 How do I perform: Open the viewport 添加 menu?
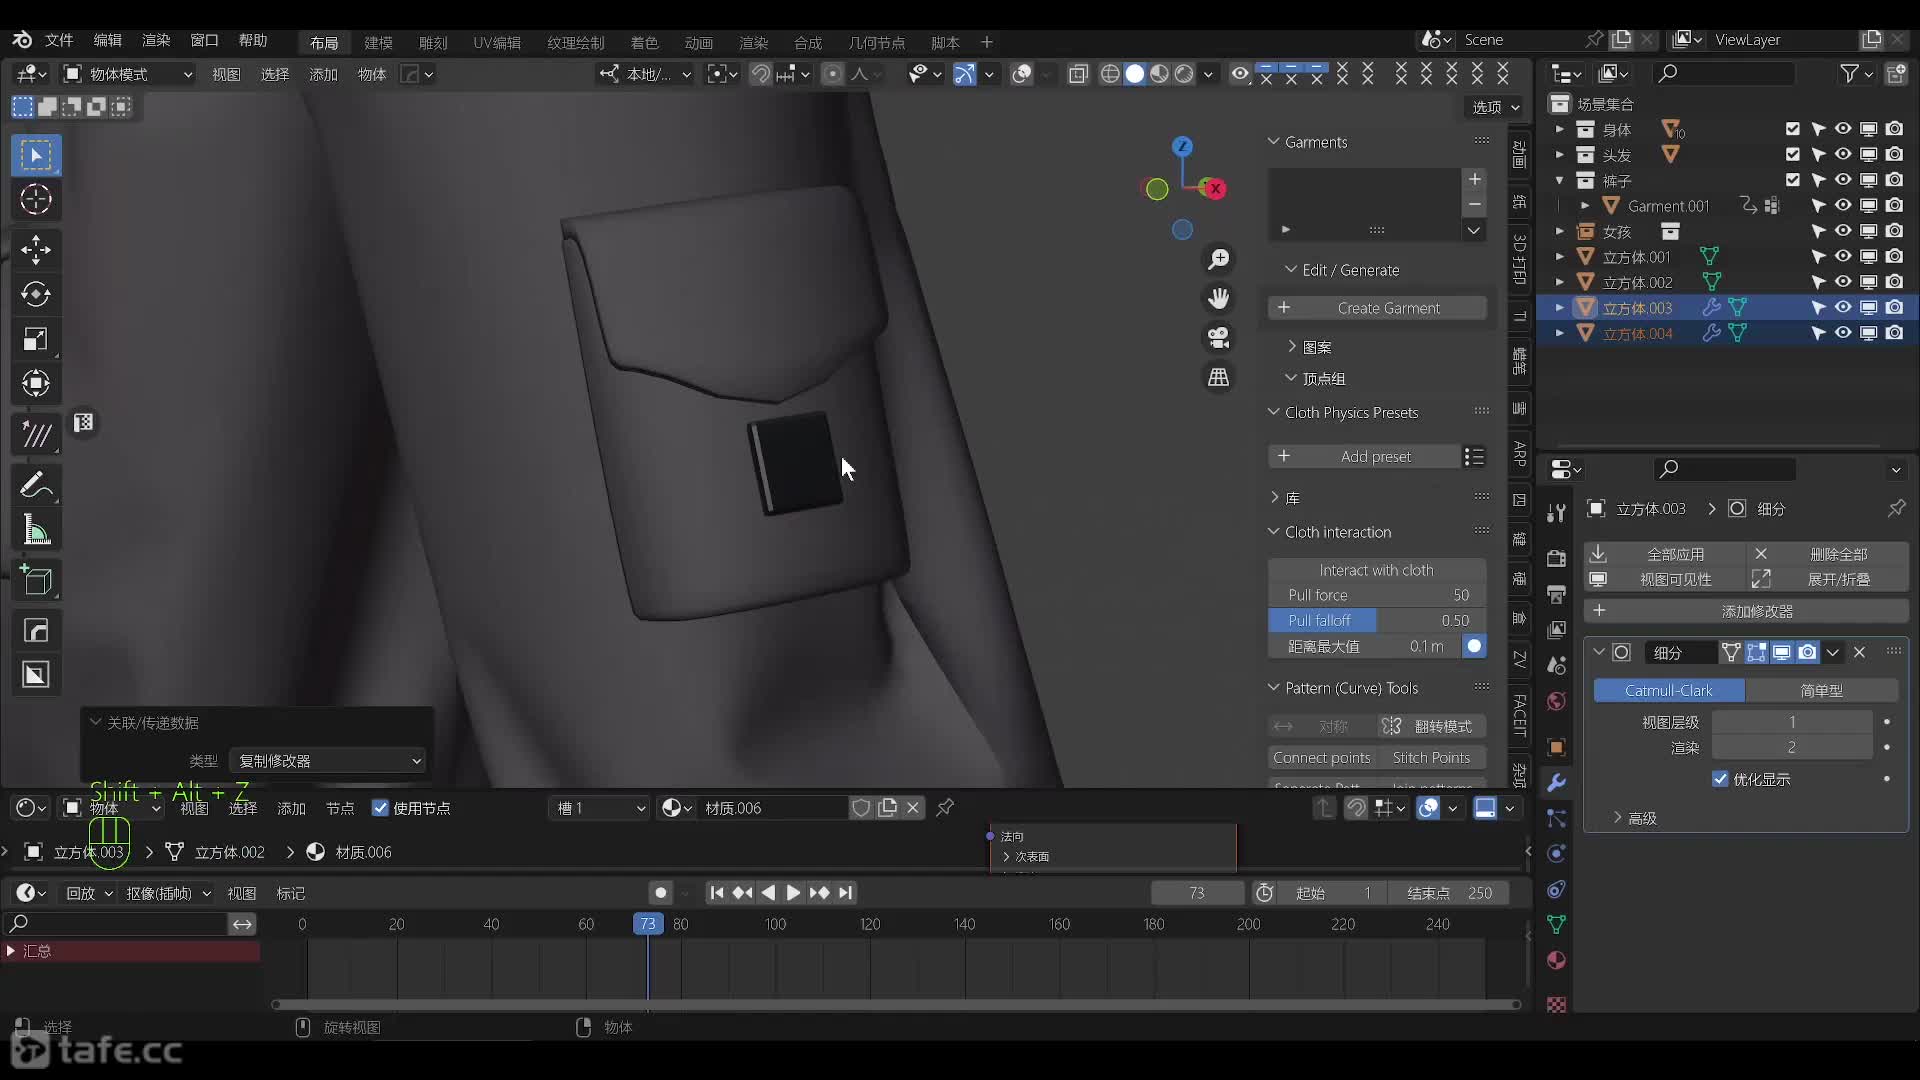click(323, 74)
